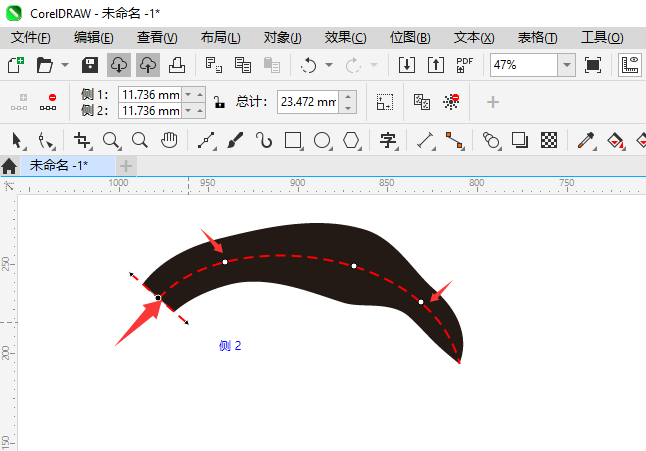Select the Rectangle tool
The width and height of the screenshot is (646, 451).
(293, 140)
